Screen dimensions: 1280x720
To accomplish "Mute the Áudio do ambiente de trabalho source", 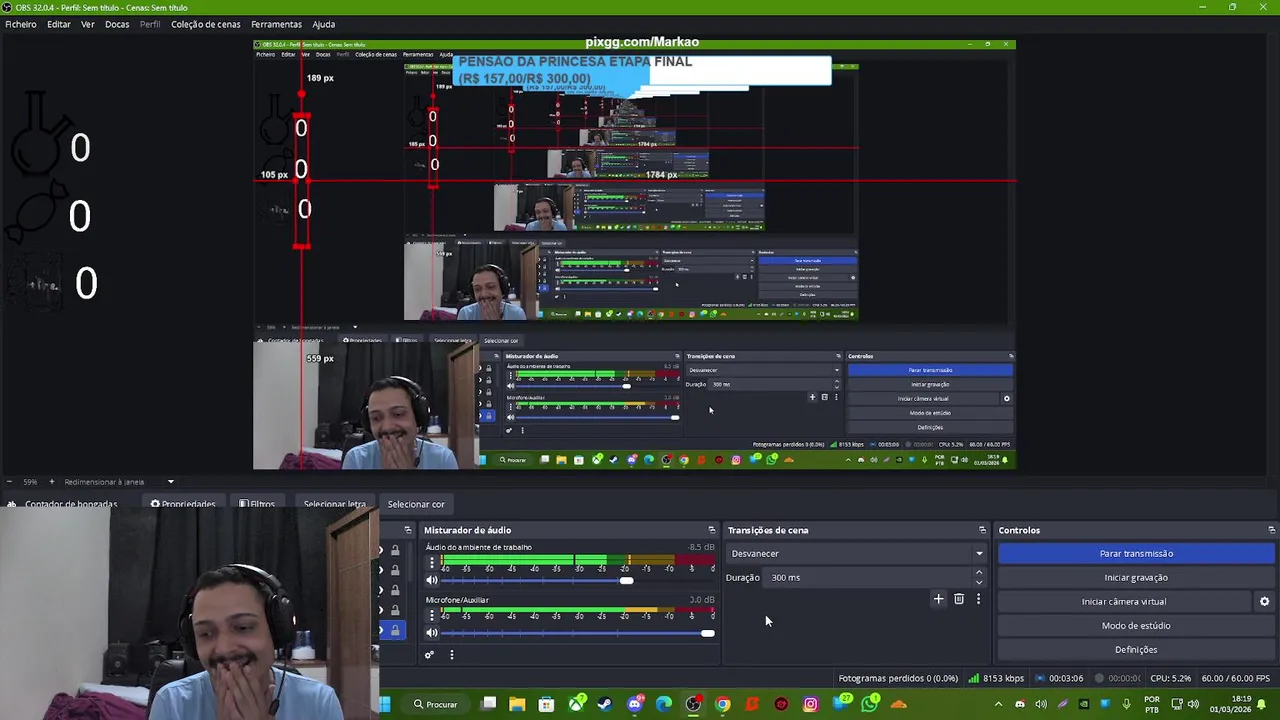I will point(432,581).
